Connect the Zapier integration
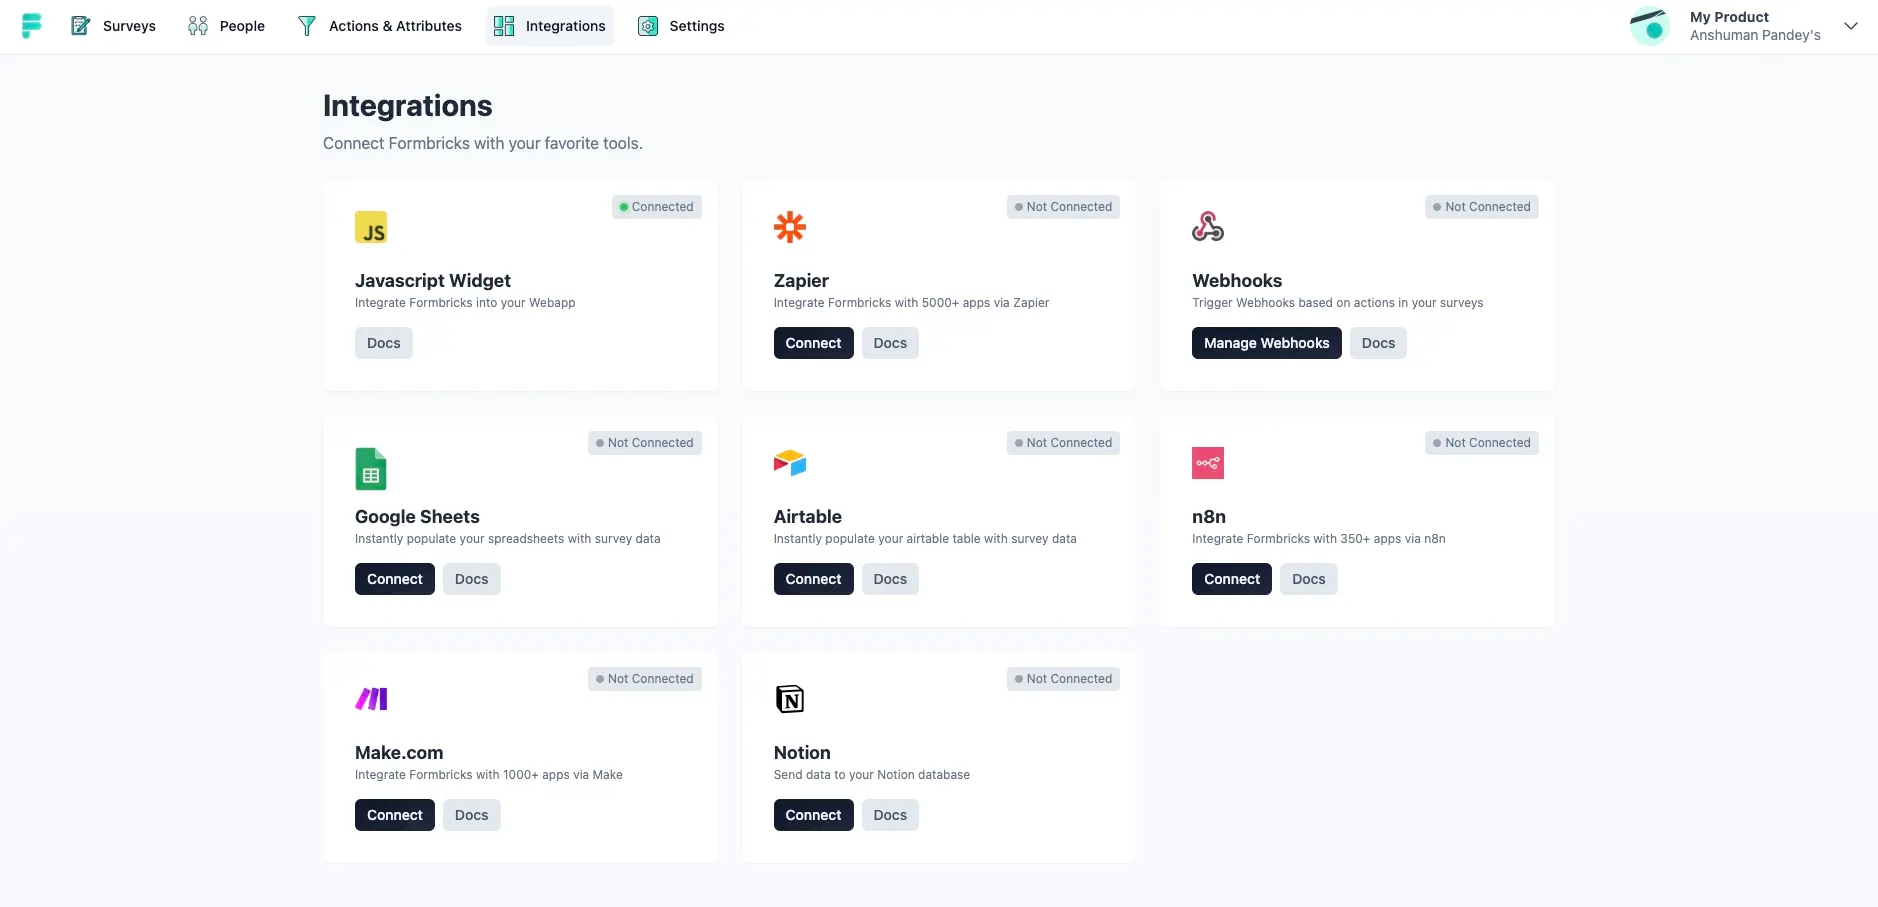Image resolution: width=1878 pixels, height=907 pixels. click(x=814, y=343)
